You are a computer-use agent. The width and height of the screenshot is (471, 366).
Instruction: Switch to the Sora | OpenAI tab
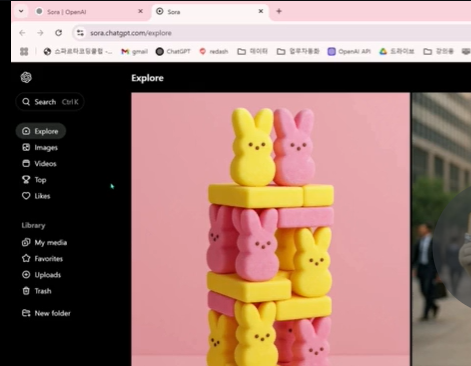(89, 12)
